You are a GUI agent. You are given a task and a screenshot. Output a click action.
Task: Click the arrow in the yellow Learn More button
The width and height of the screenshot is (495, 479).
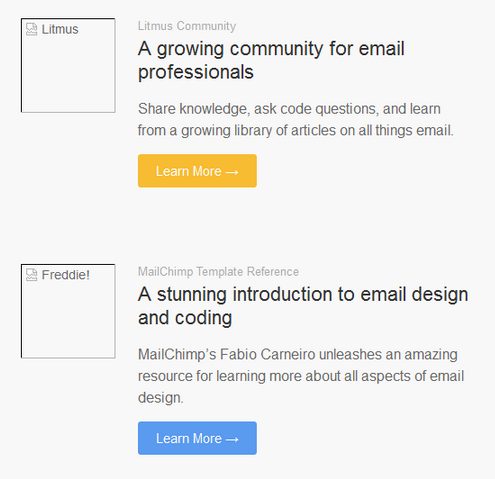pyautogui.click(x=232, y=172)
